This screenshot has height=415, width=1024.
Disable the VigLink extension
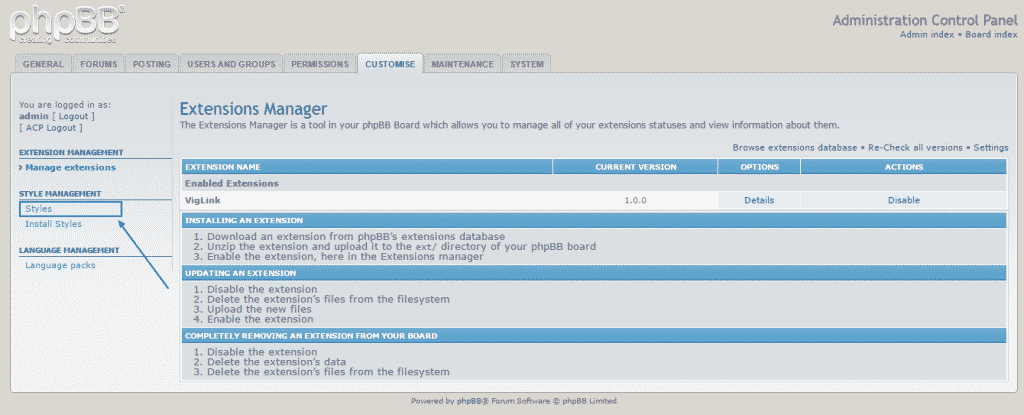903,200
